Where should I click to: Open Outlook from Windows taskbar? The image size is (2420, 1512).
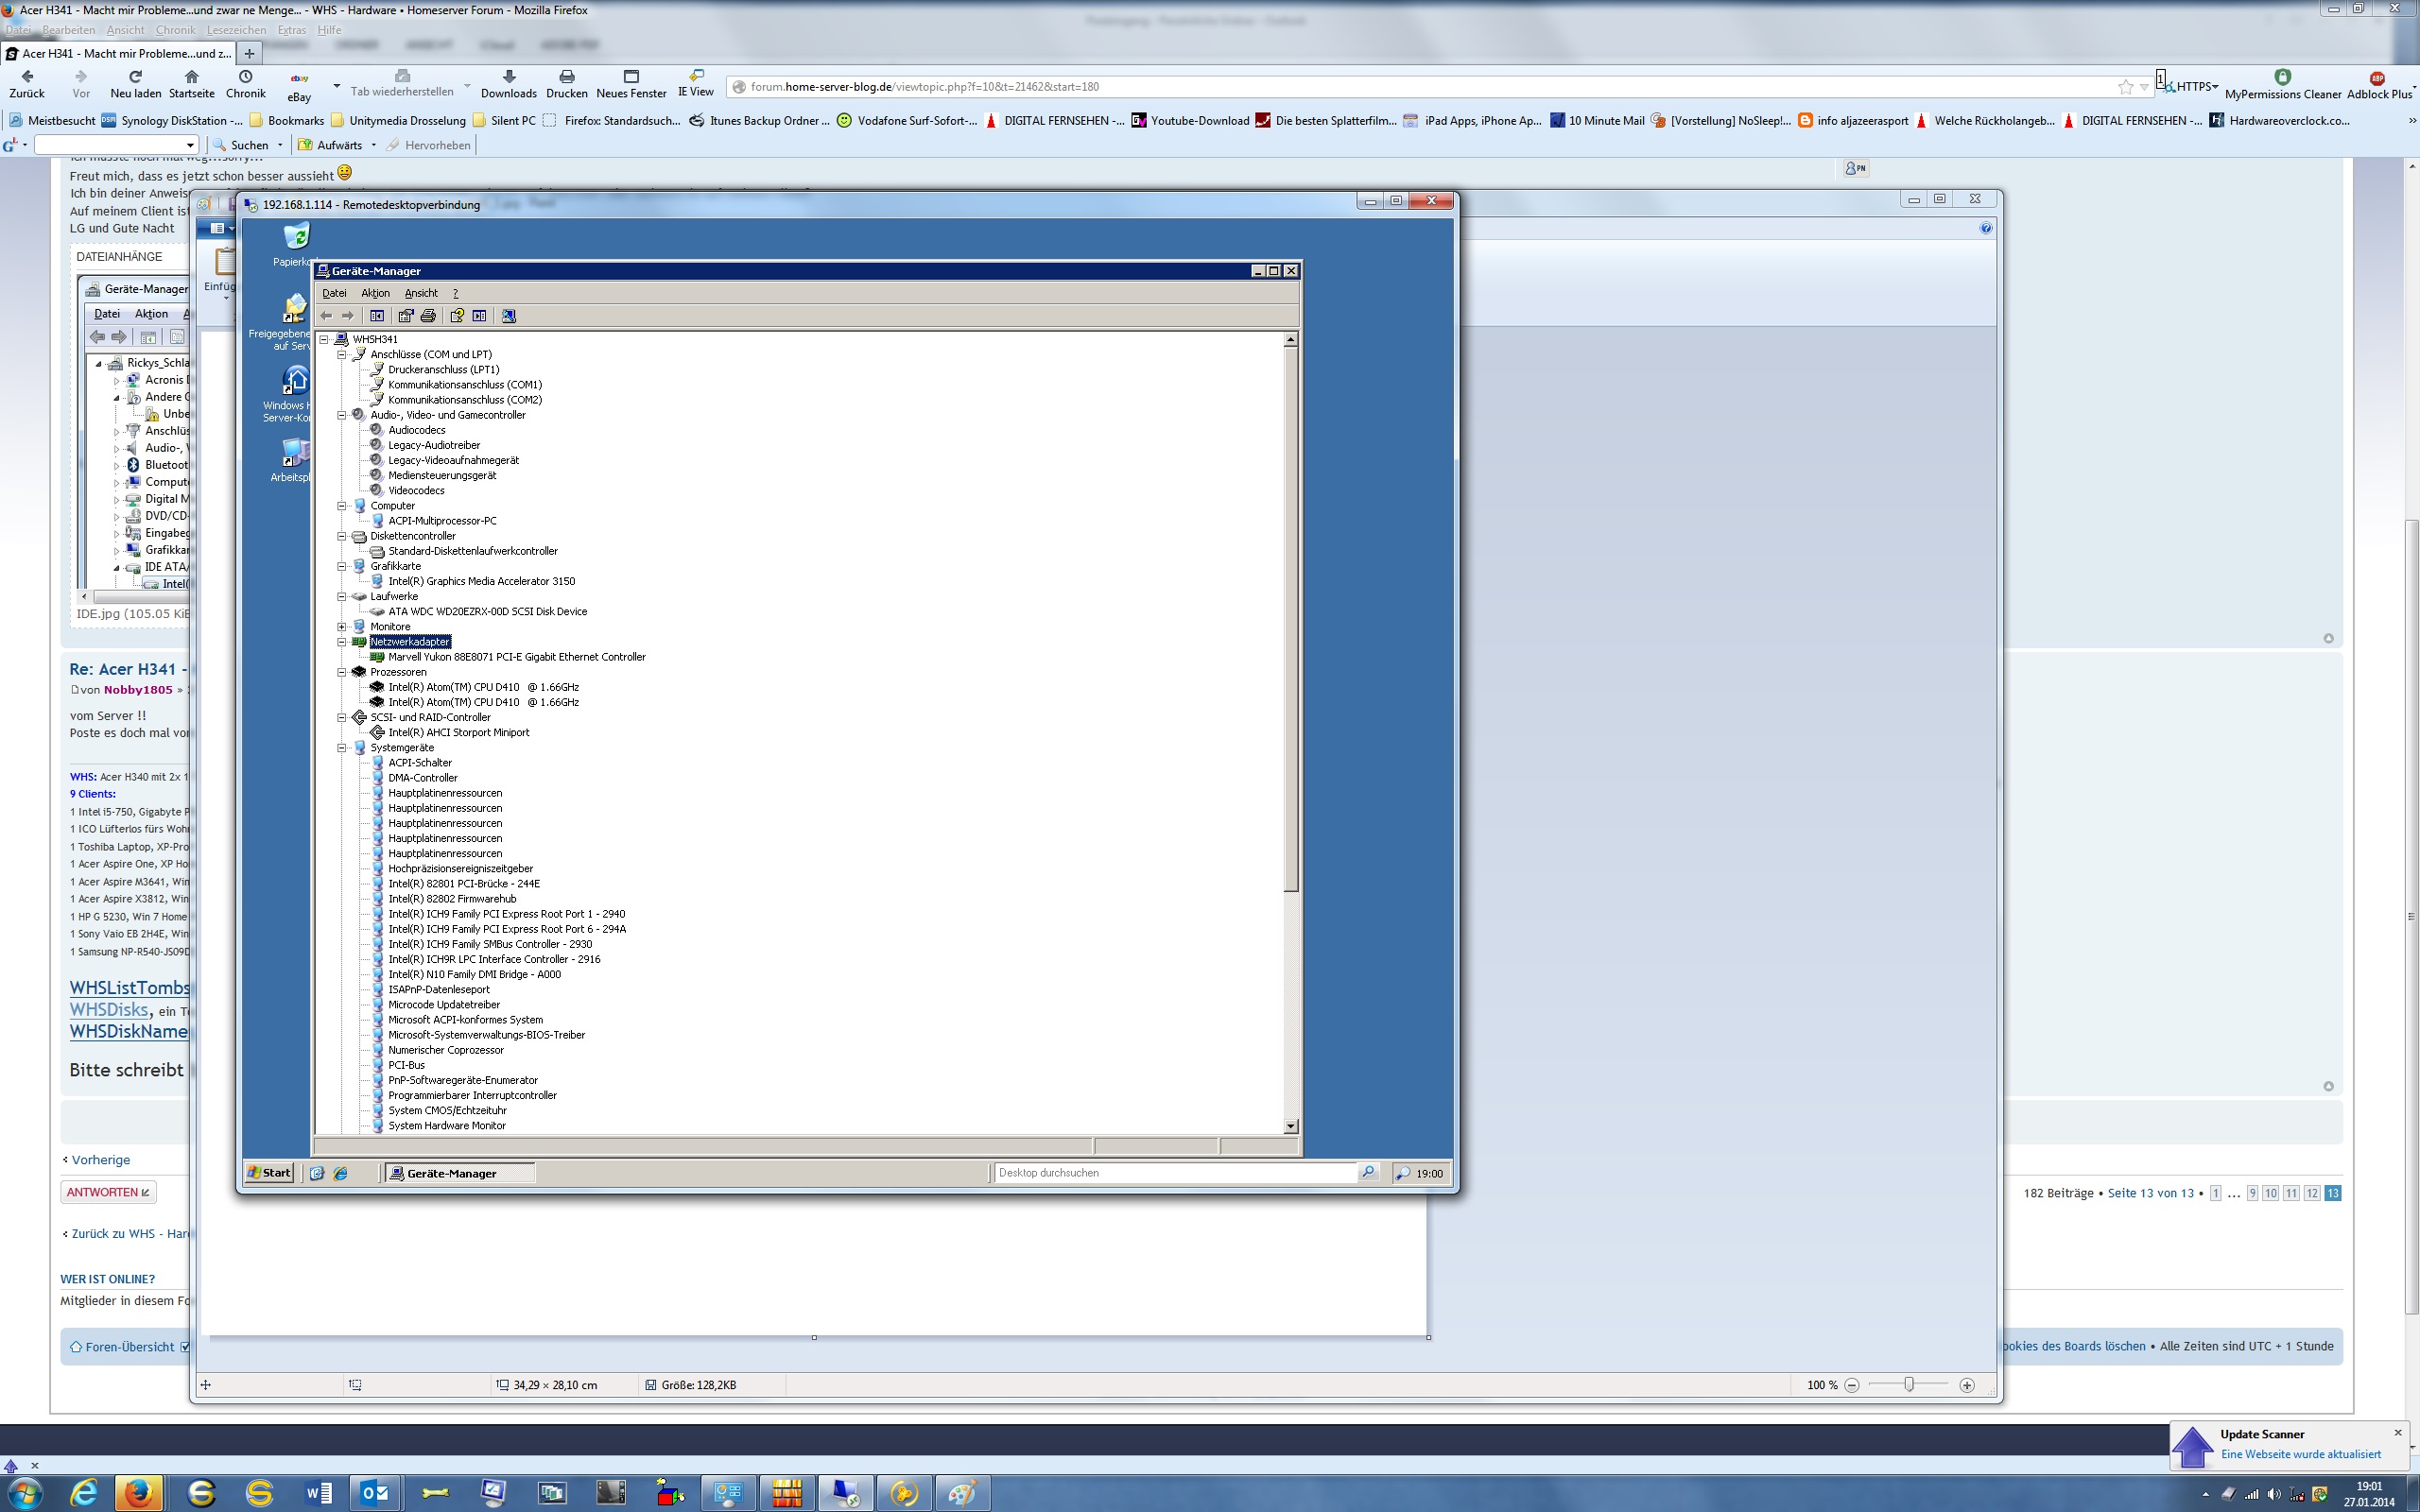(375, 1493)
